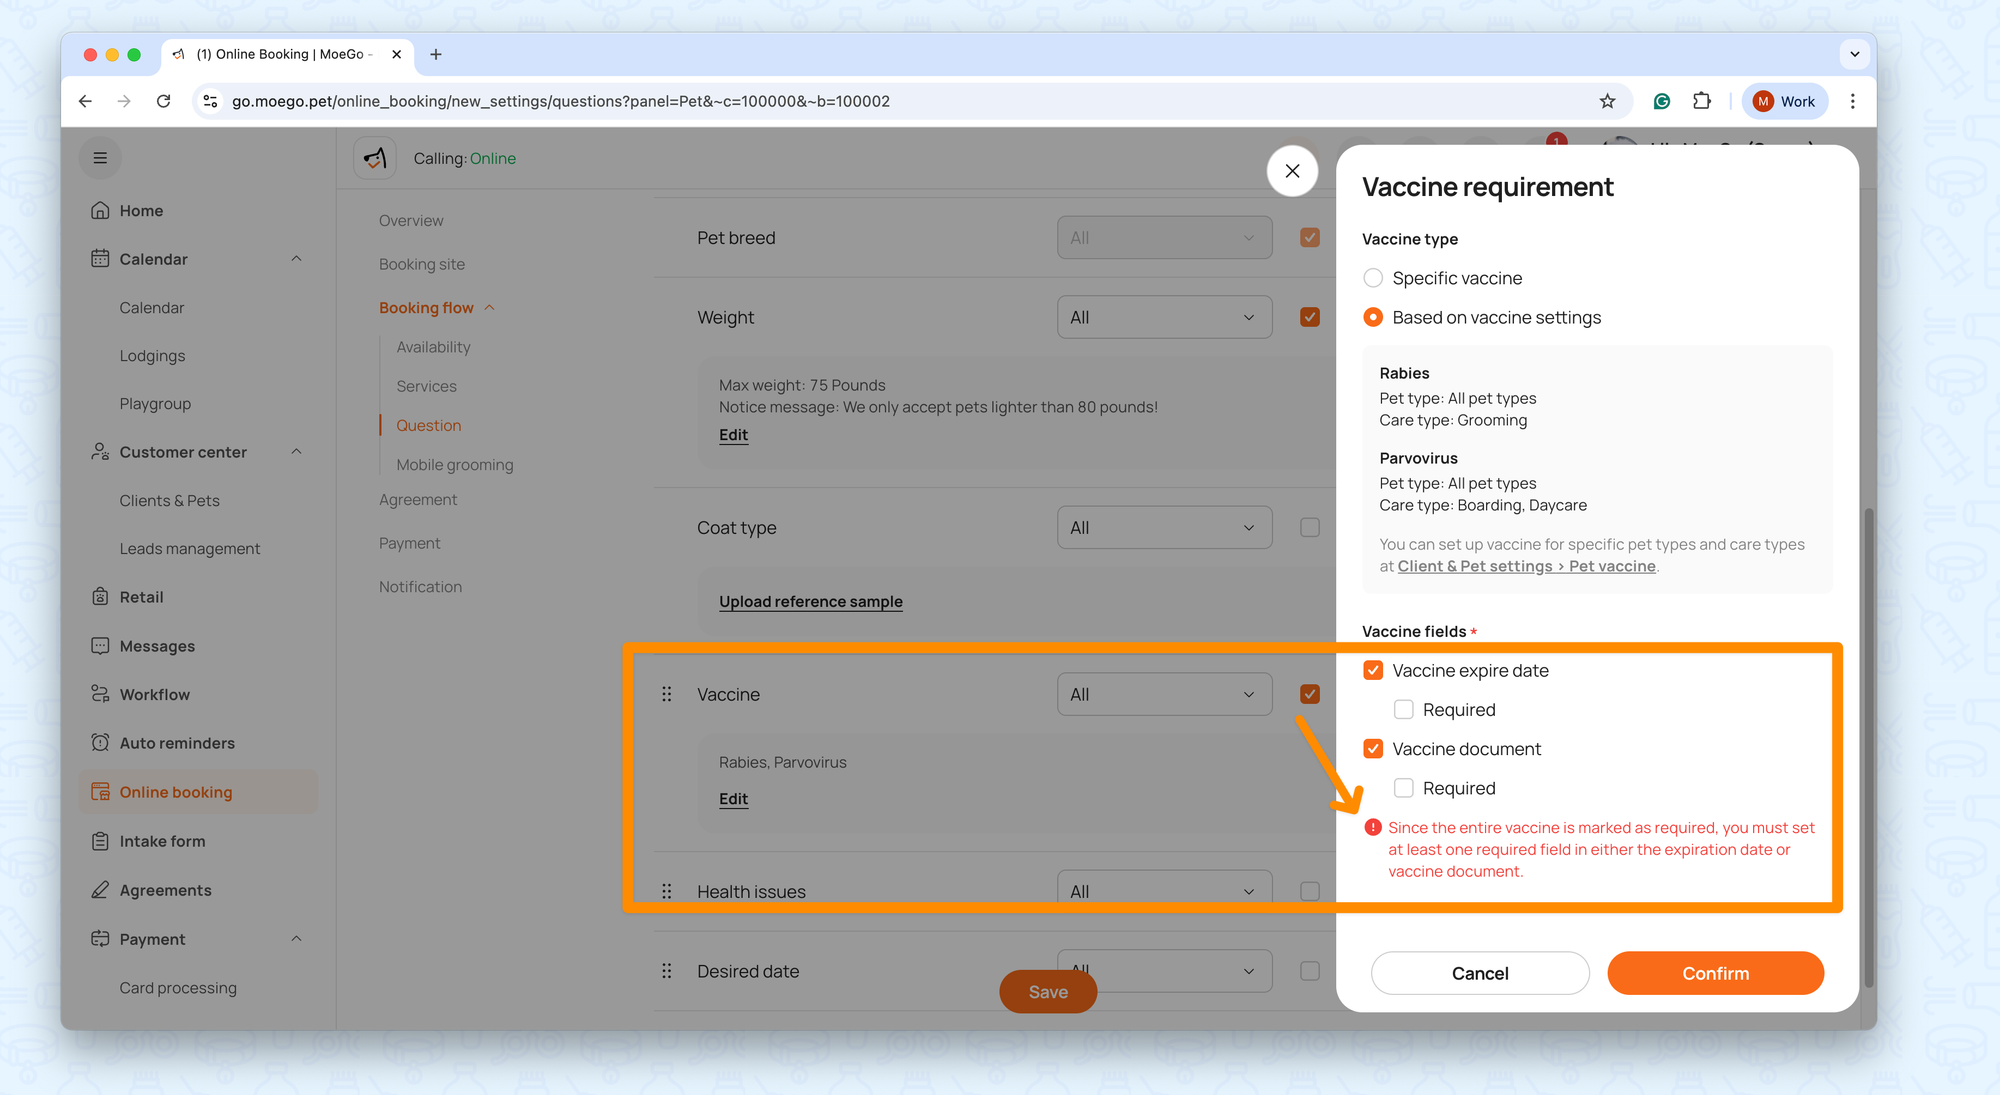Mark Vaccine expire date as Required
Viewport: 2000px width, 1095px height.
click(1404, 710)
